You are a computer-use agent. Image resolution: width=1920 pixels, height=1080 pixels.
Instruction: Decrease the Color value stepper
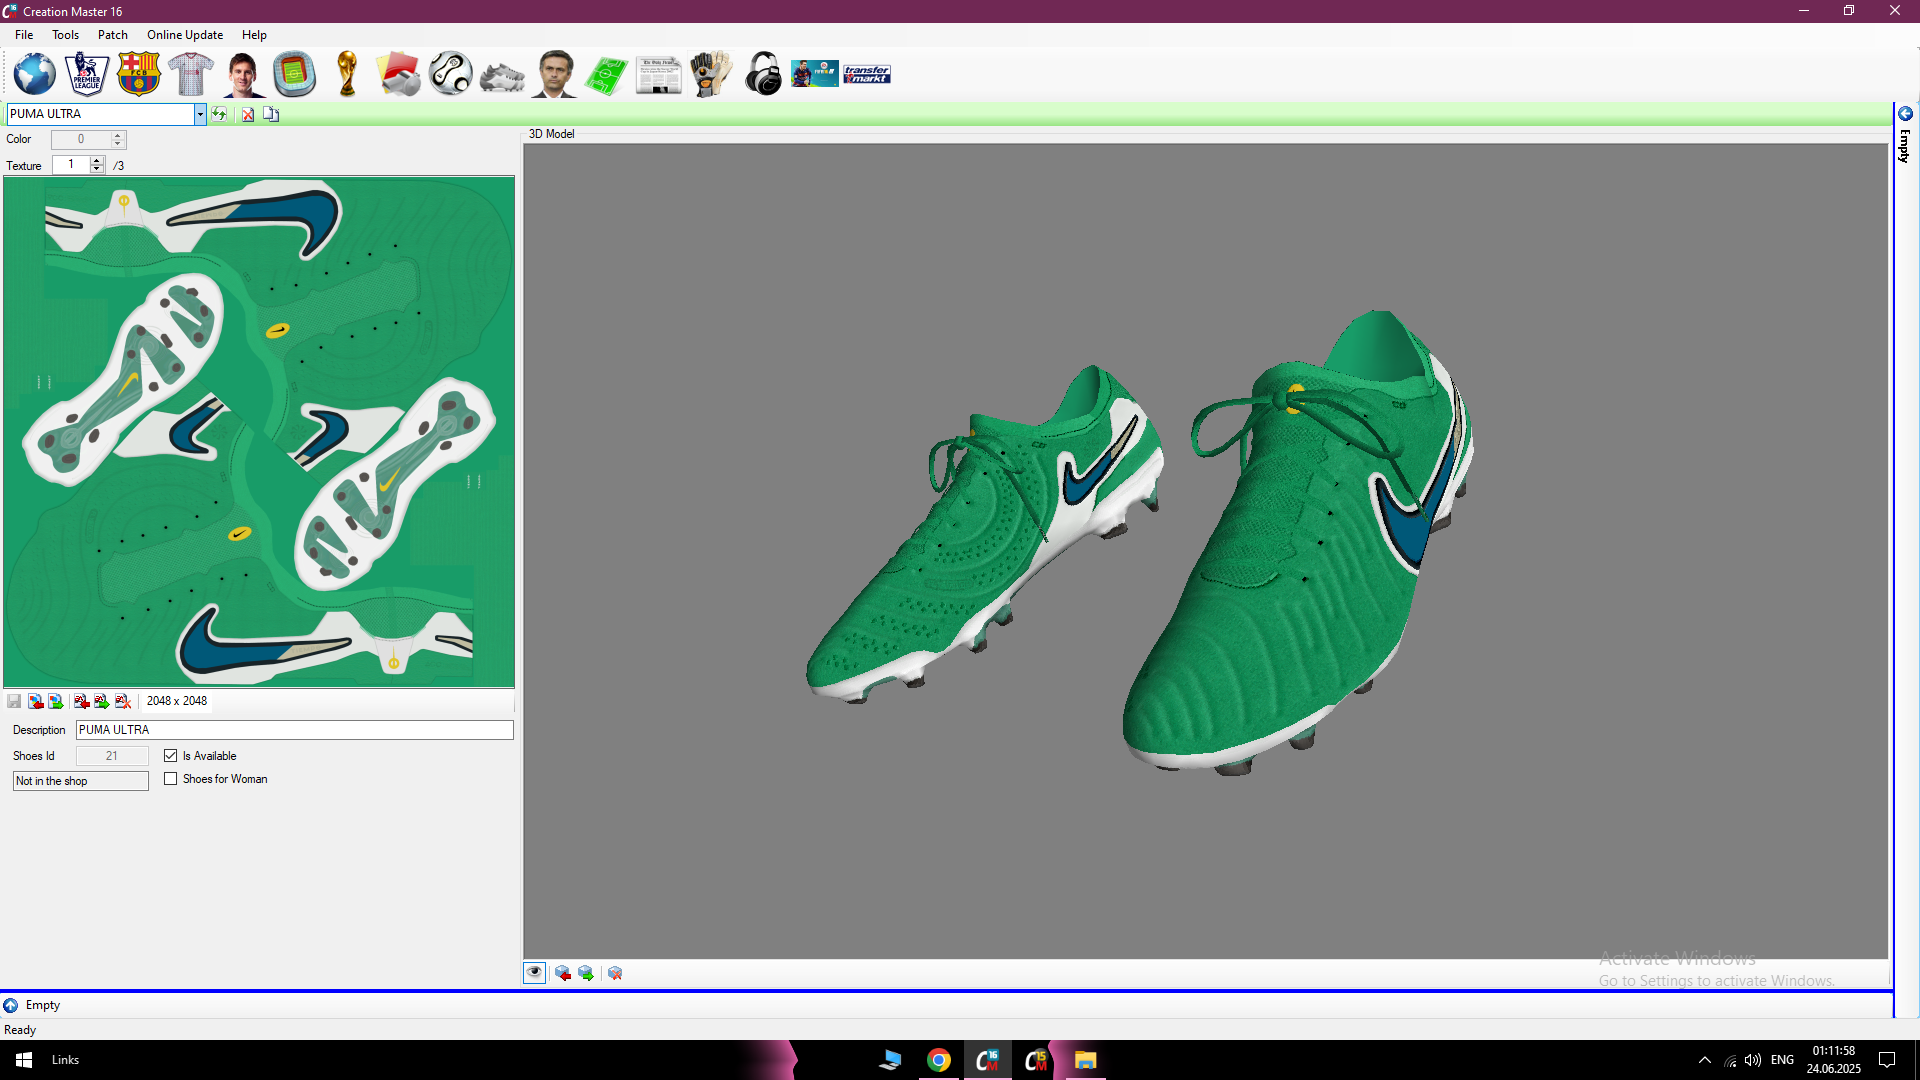pyautogui.click(x=118, y=144)
